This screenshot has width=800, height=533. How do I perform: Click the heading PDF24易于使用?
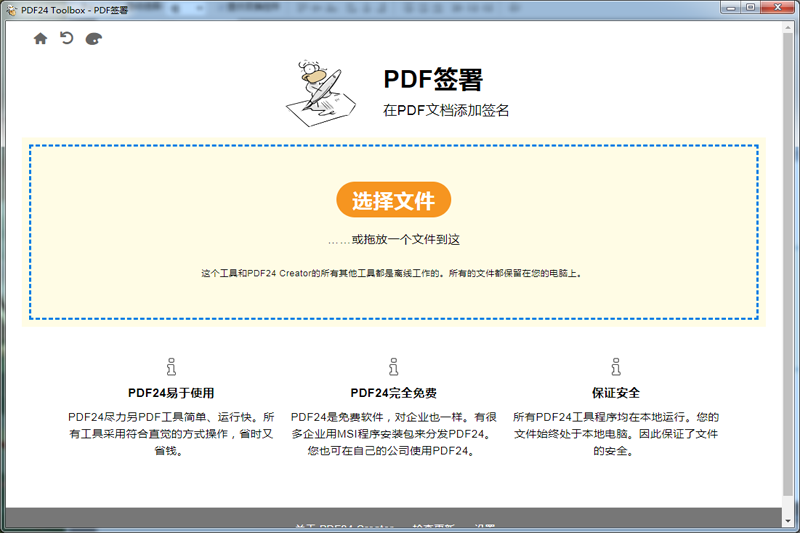171,393
